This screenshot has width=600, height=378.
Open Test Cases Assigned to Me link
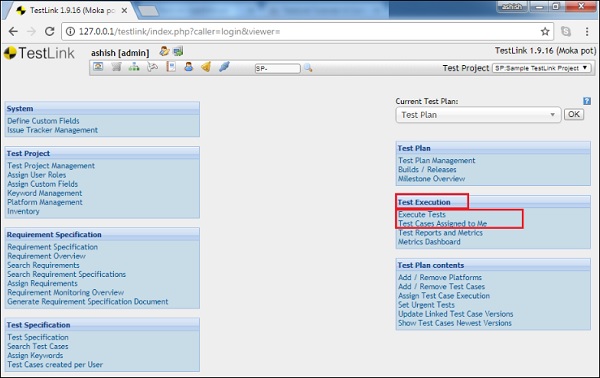(x=442, y=223)
